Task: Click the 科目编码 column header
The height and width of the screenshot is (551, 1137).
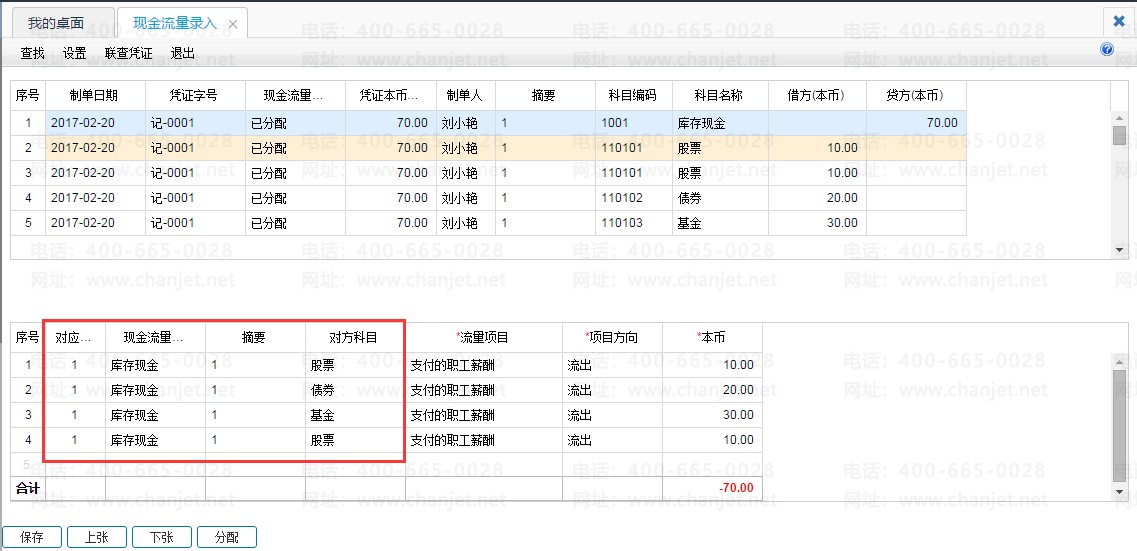Action: click(x=632, y=96)
